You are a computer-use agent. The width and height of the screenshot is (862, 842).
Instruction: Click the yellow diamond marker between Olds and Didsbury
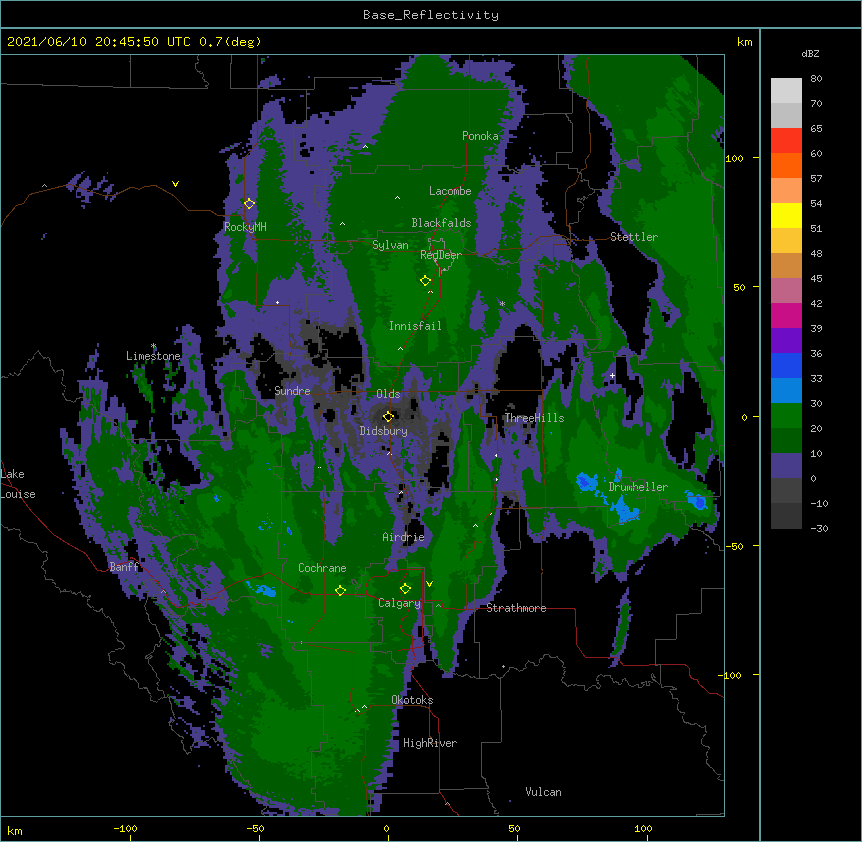[x=388, y=417]
